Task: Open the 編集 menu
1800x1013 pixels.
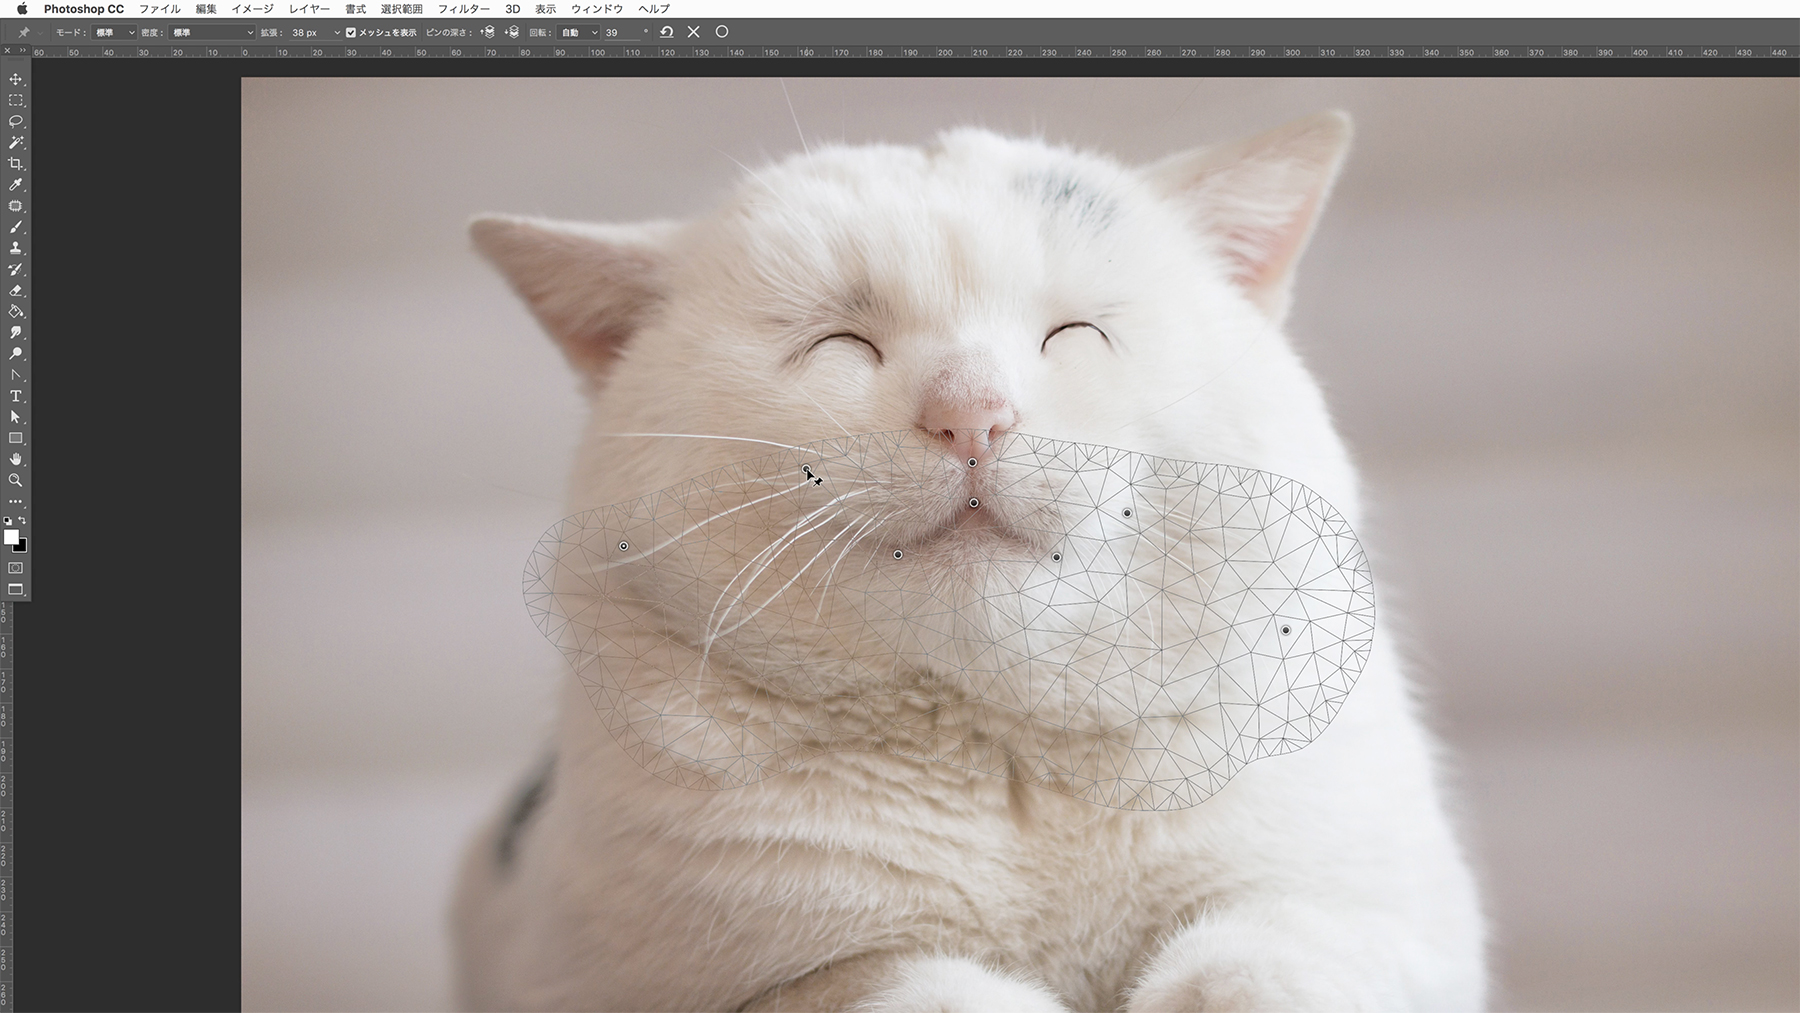Action: point(206,9)
